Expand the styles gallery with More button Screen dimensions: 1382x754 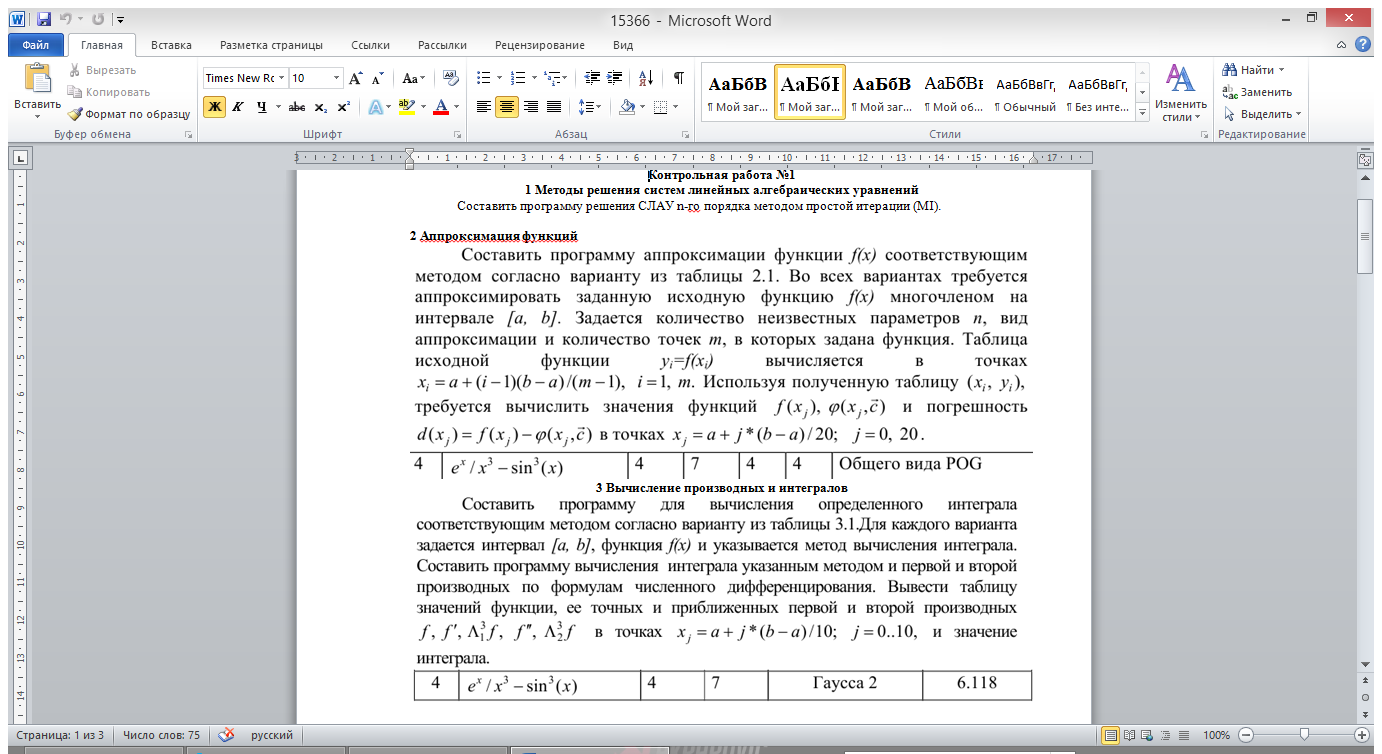coord(1142,114)
